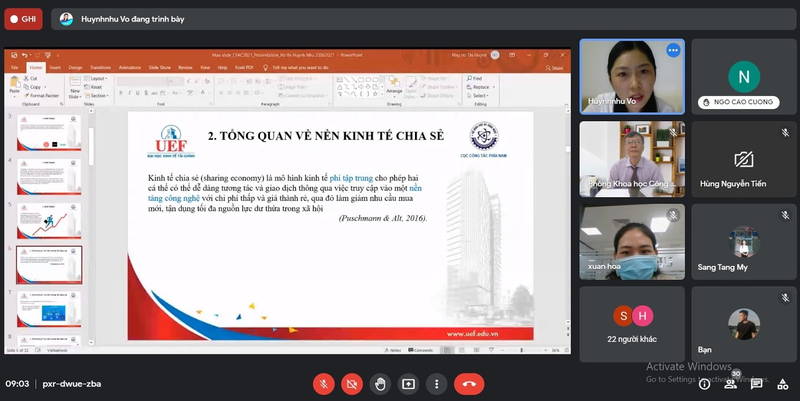
Task: Click the red GHI recording indicator
Action: (x=22, y=18)
